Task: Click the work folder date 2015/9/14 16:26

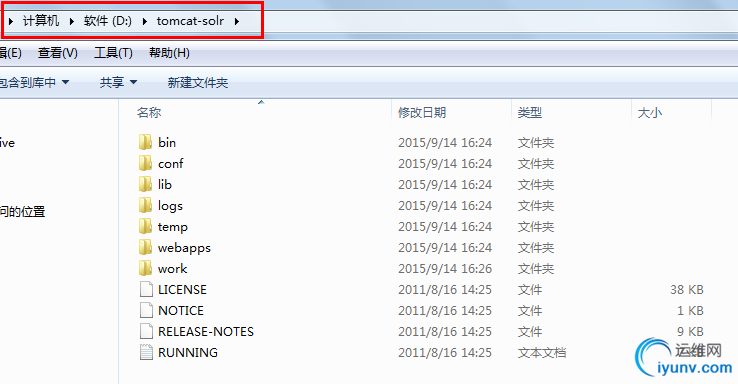Action: pos(445,269)
